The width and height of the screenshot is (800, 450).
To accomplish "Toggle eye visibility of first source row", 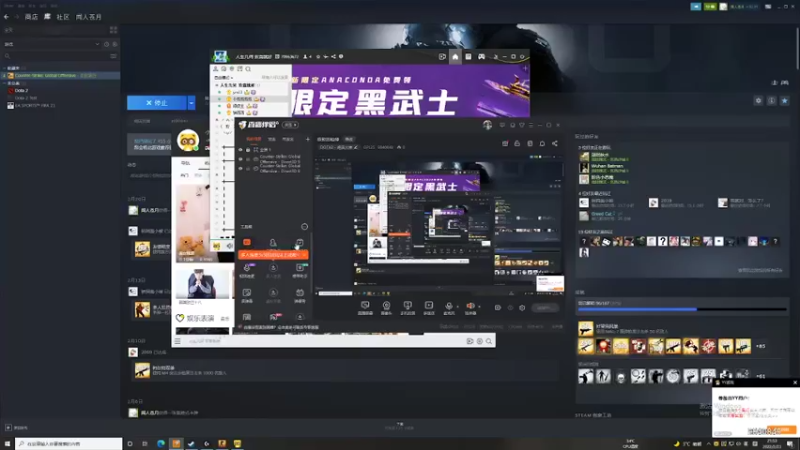I will [240, 150].
